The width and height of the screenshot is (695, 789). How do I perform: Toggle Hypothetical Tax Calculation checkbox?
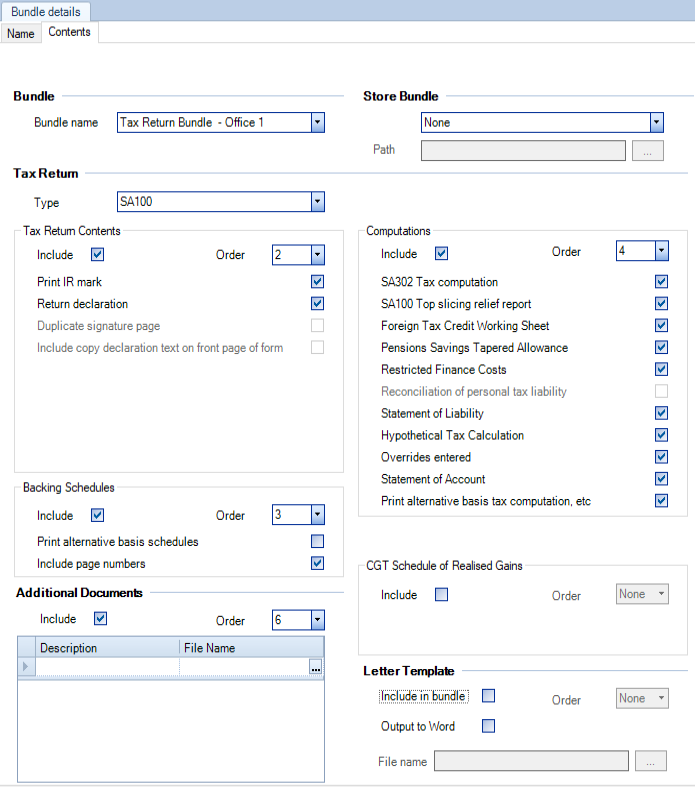pos(661,435)
